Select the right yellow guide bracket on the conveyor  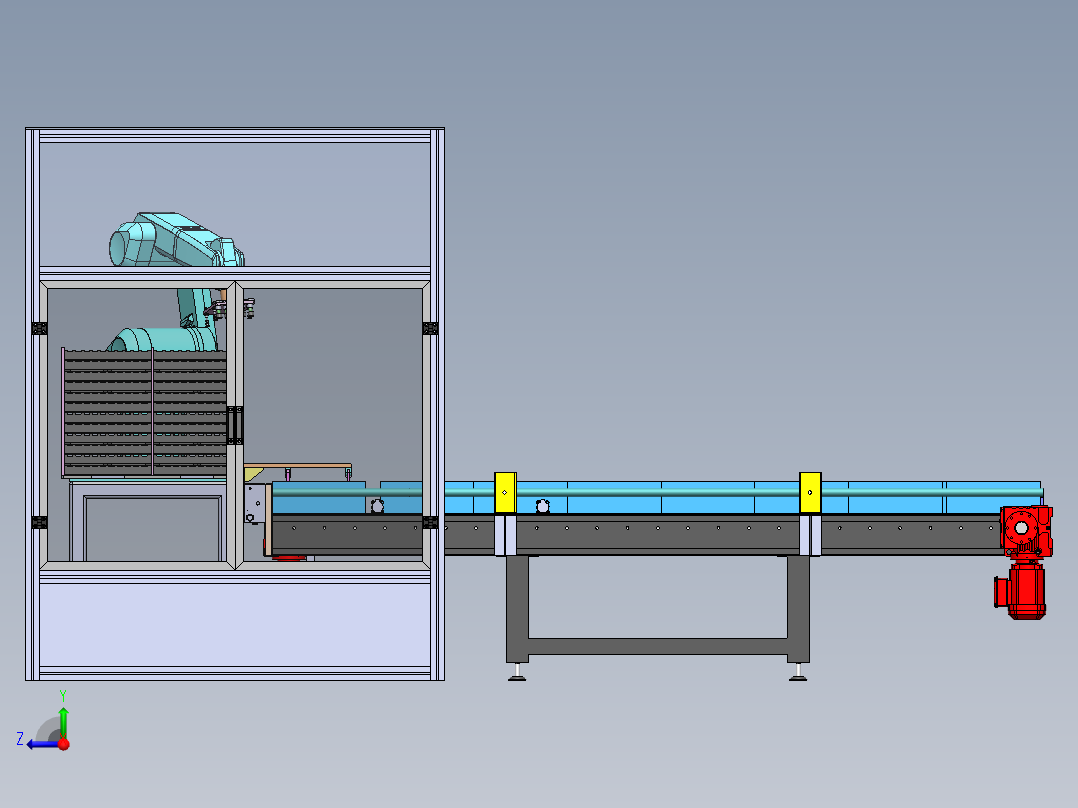point(810,492)
